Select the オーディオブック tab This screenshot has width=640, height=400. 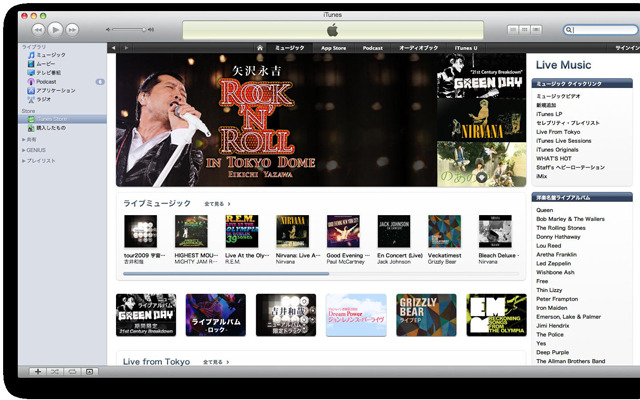tap(419, 48)
